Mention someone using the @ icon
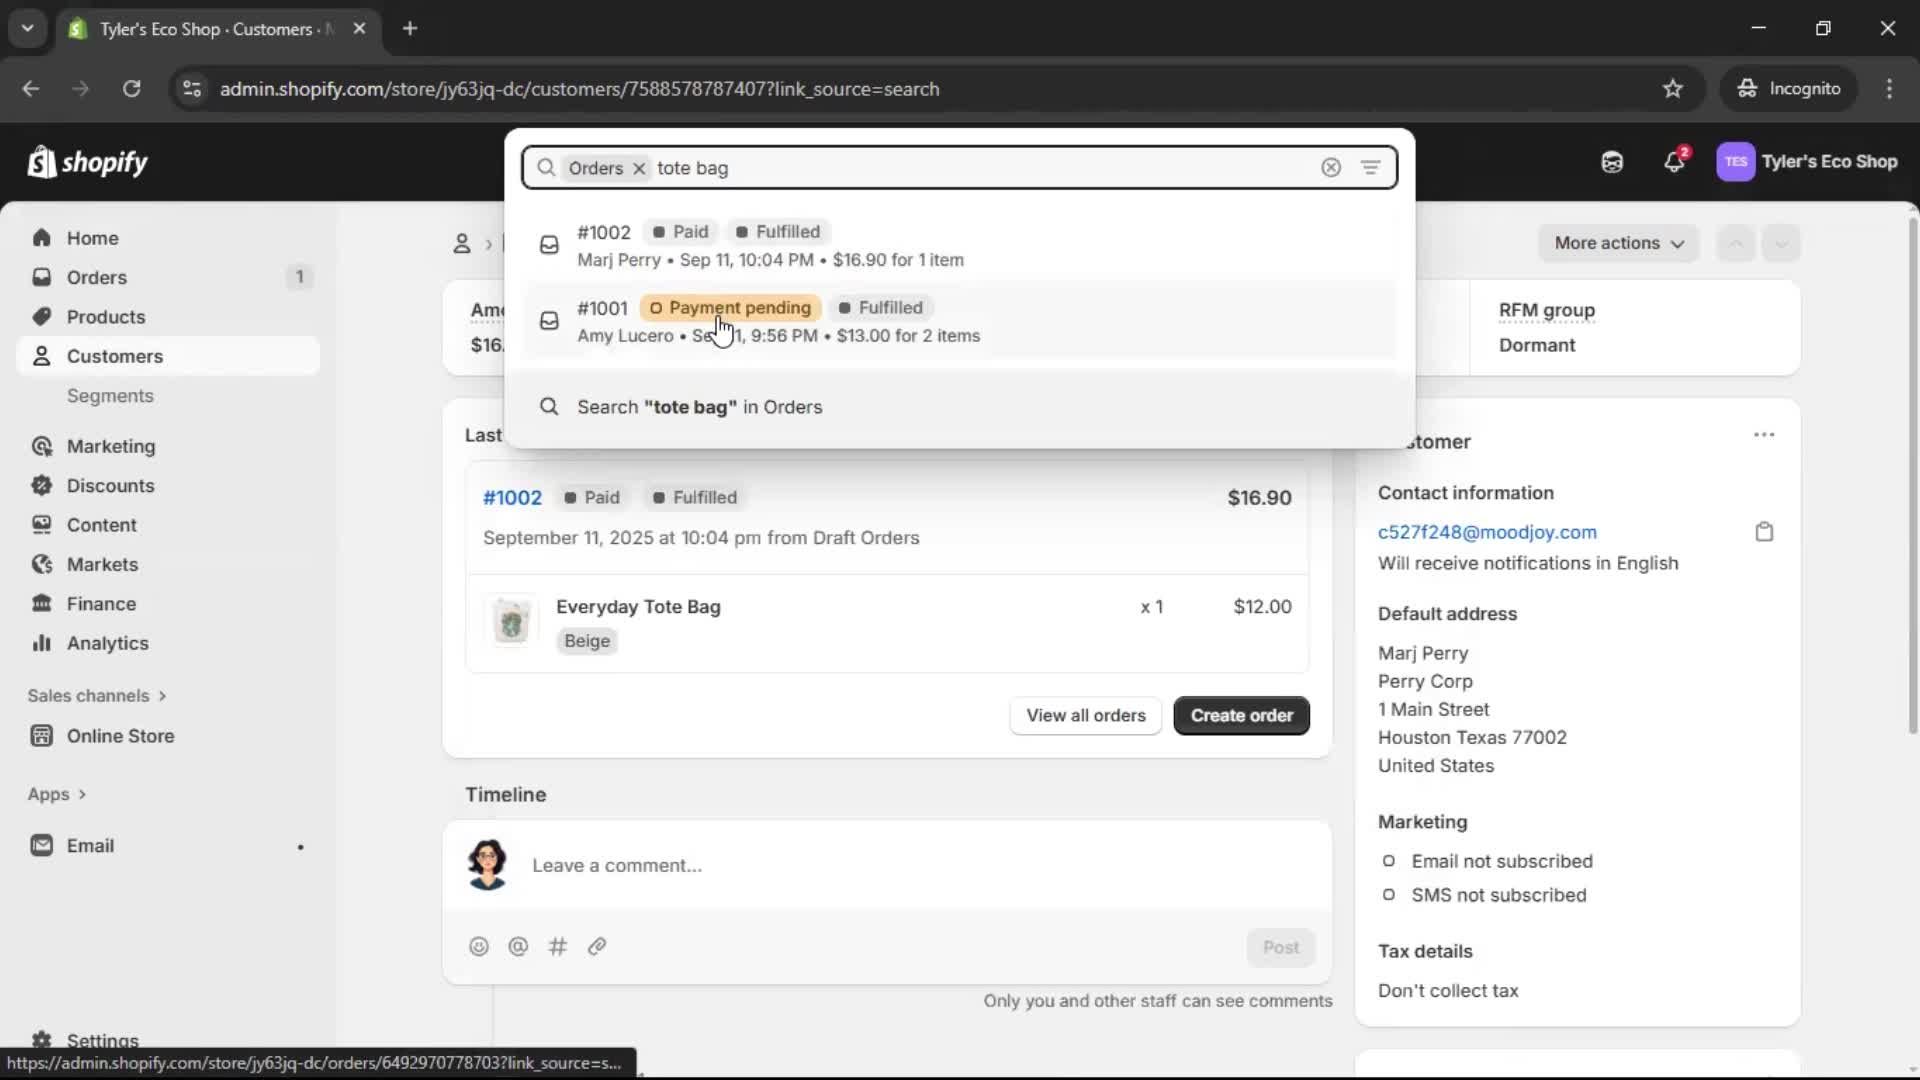This screenshot has width=1920, height=1080. pyautogui.click(x=518, y=946)
